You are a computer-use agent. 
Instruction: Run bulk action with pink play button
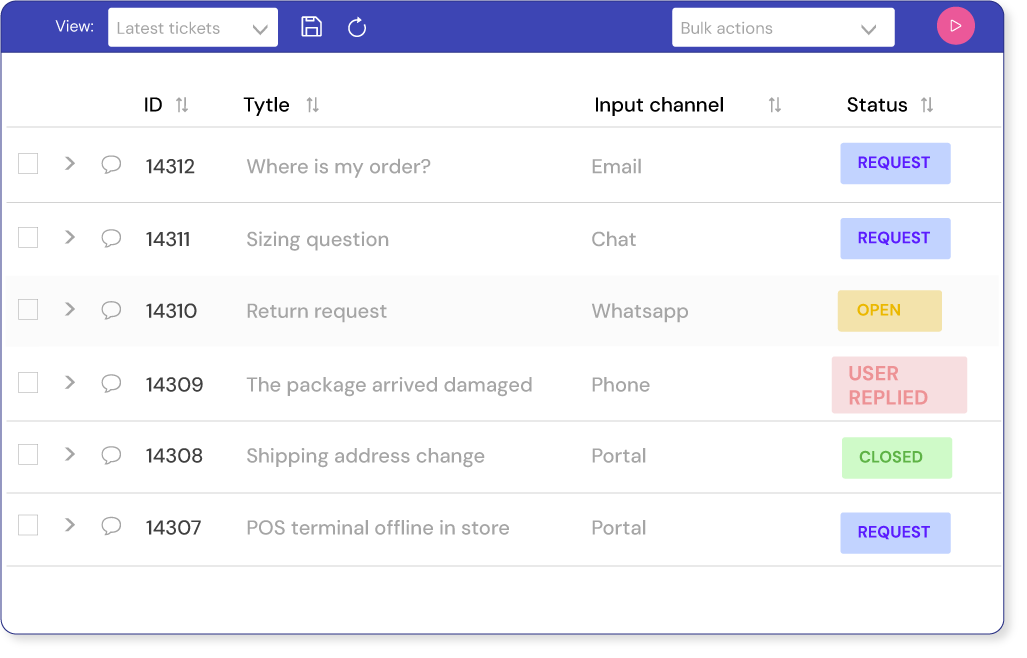click(956, 26)
